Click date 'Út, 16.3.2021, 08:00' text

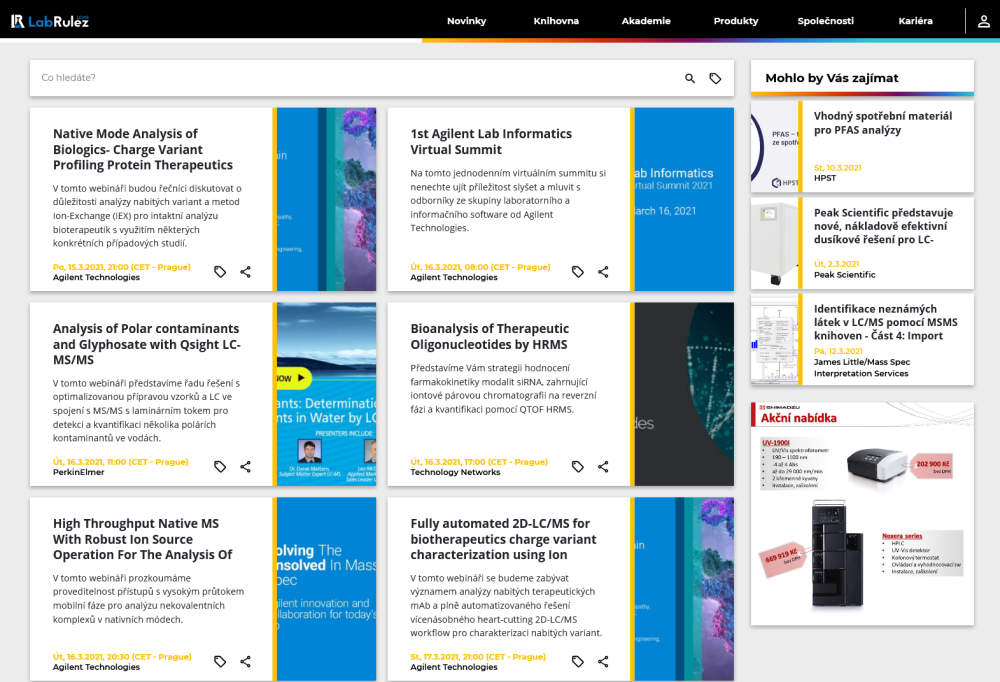[480, 267]
